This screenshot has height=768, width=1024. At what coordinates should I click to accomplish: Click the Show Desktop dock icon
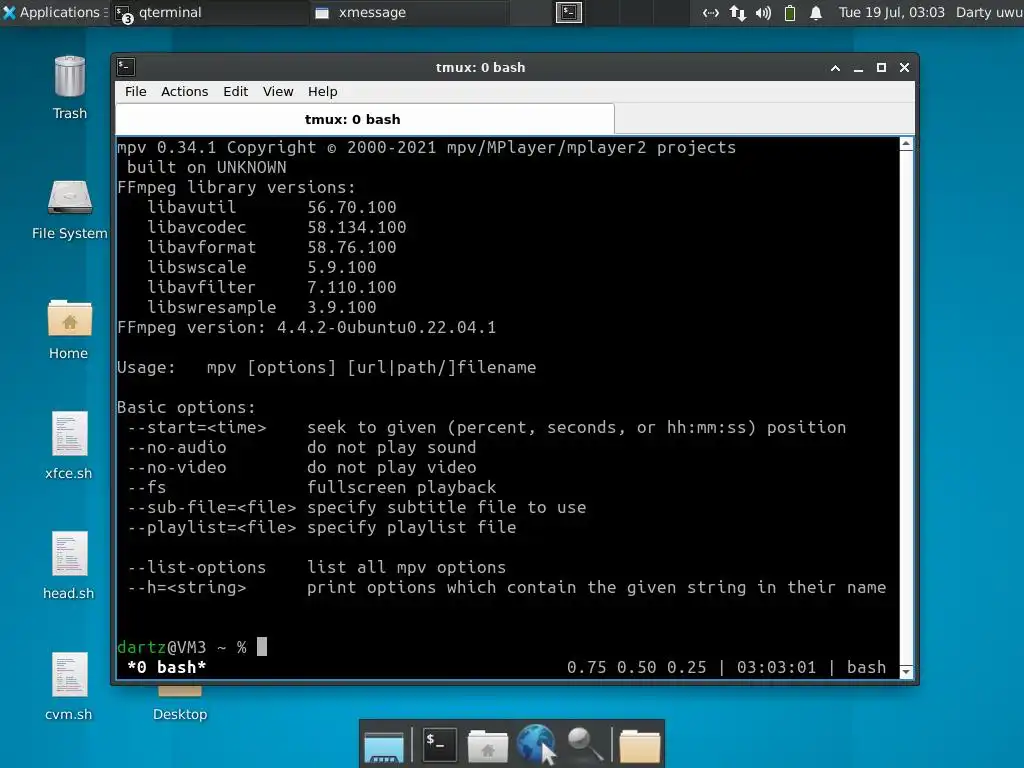tap(384, 746)
